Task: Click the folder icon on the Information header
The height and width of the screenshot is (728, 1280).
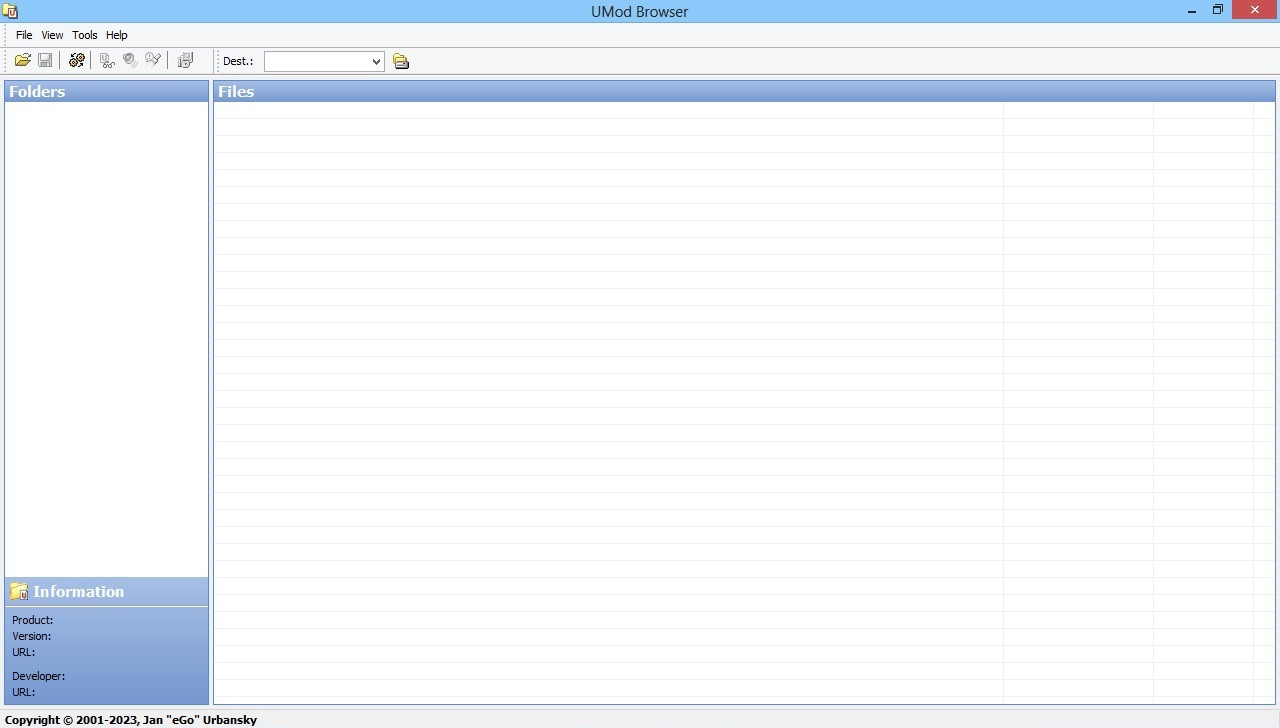Action: [x=17, y=591]
